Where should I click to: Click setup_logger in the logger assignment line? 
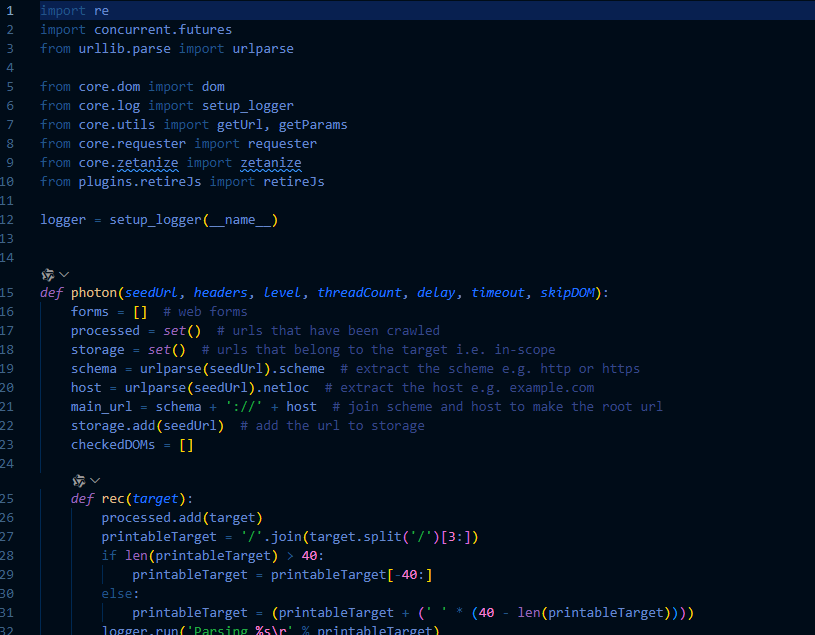(155, 220)
